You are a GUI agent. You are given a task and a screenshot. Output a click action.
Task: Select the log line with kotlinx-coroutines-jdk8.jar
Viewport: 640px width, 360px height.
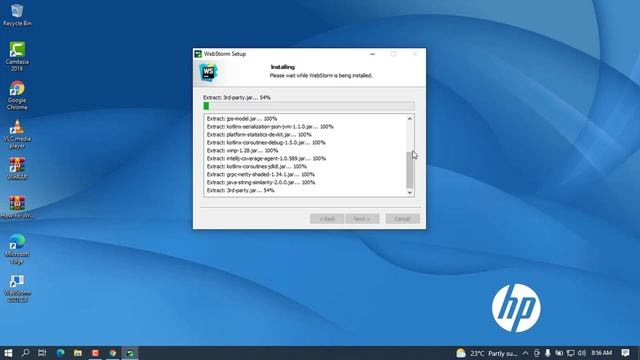256,167
